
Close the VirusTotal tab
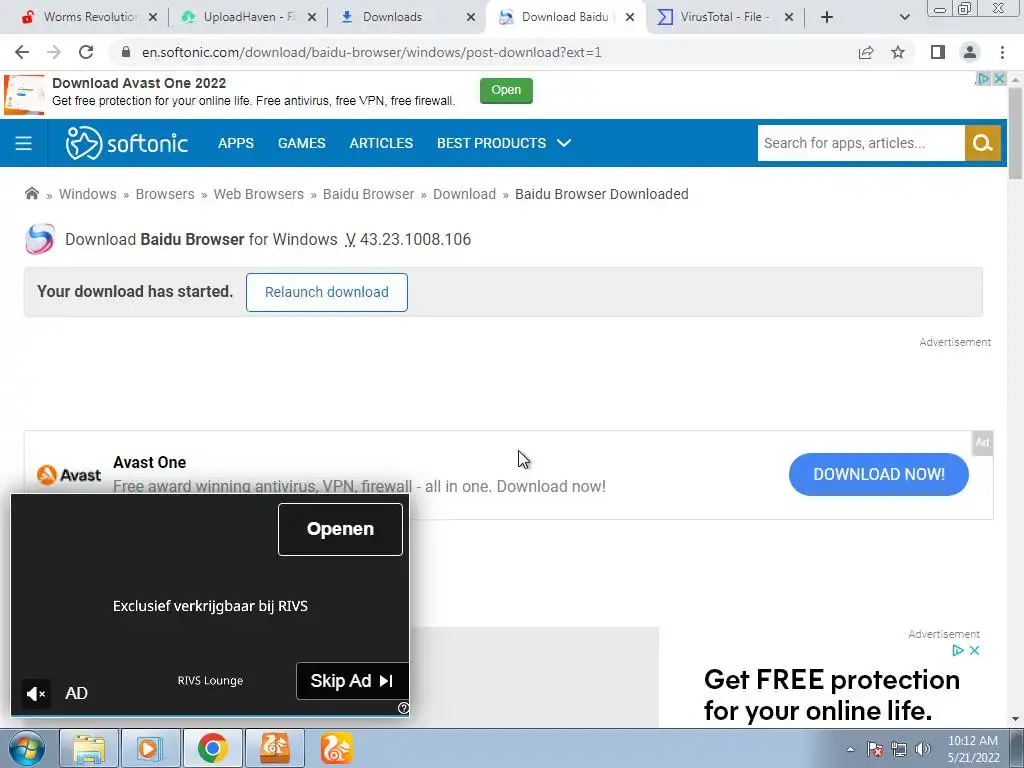[x=789, y=17]
